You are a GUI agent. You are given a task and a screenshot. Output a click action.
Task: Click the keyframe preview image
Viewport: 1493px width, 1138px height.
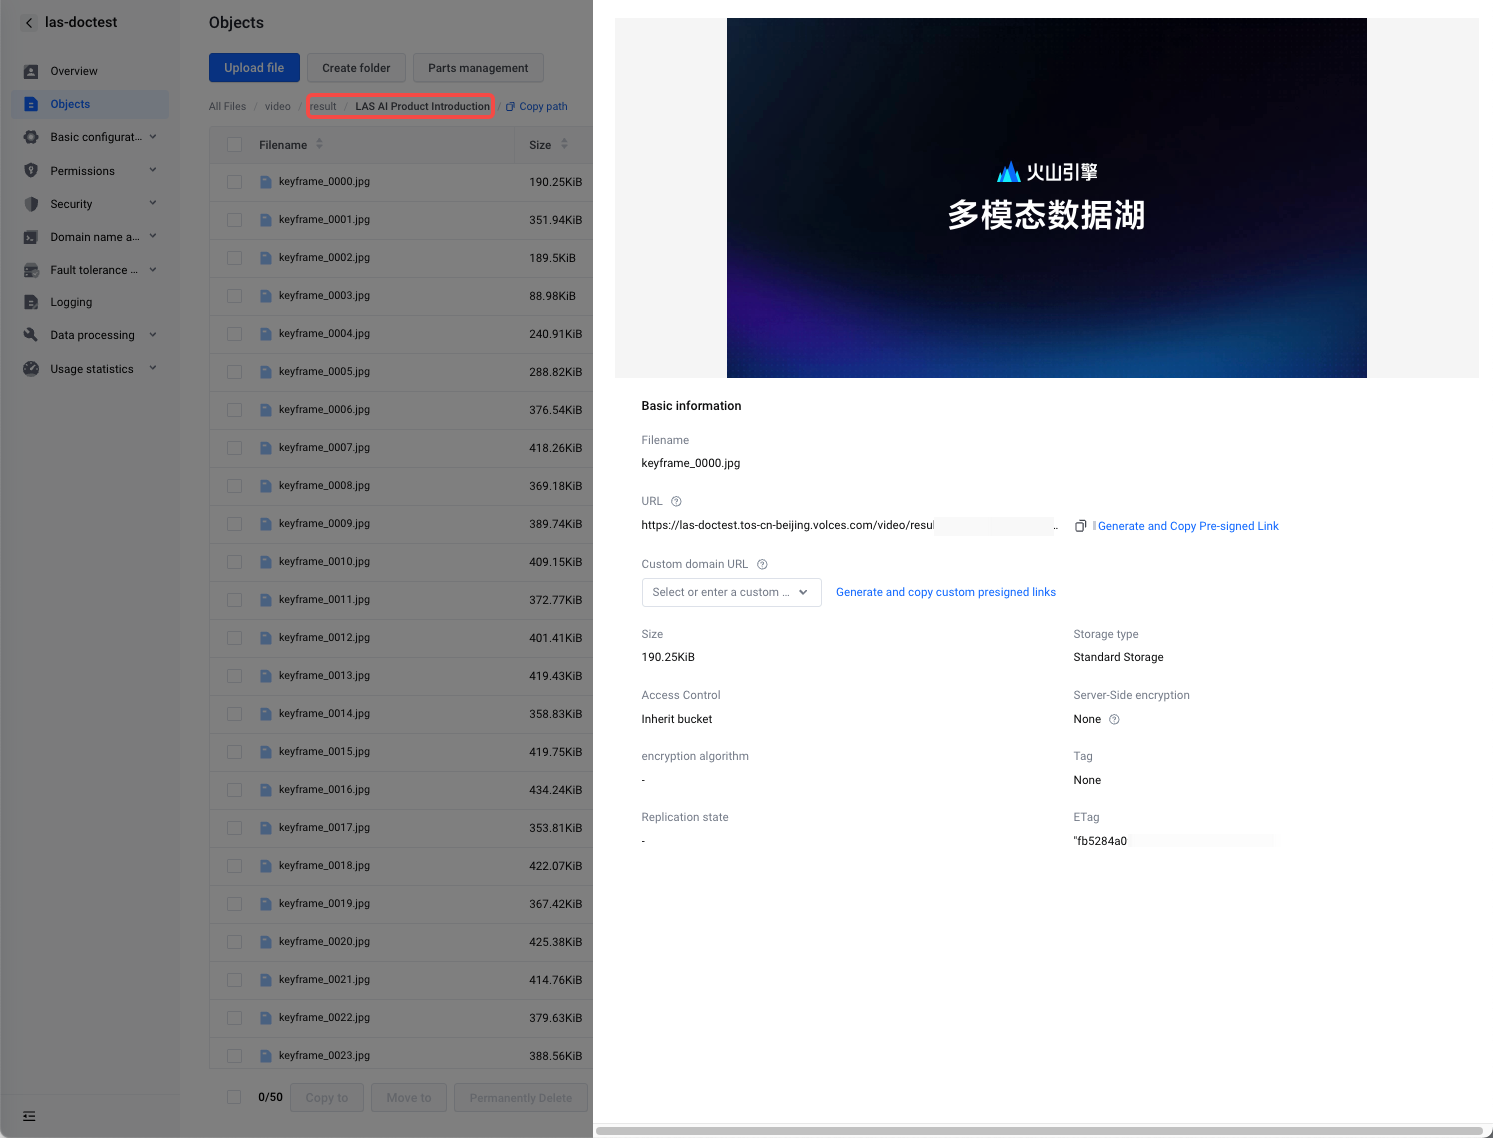pyautogui.click(x=1046, y=198)
